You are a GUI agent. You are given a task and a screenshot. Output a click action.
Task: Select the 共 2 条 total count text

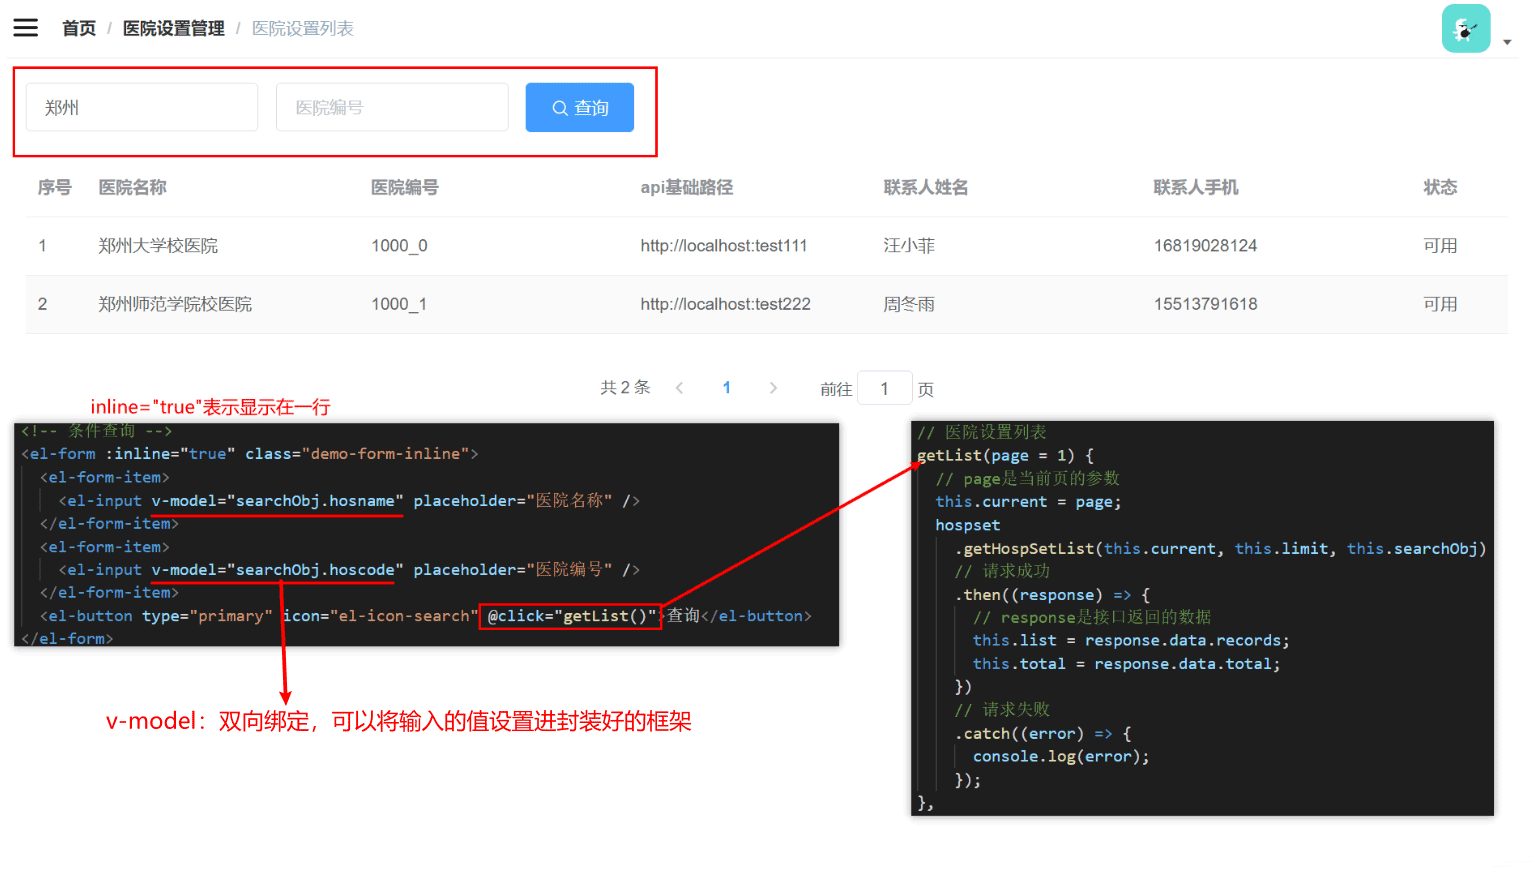pyautogui.click(x=625, y=388)
